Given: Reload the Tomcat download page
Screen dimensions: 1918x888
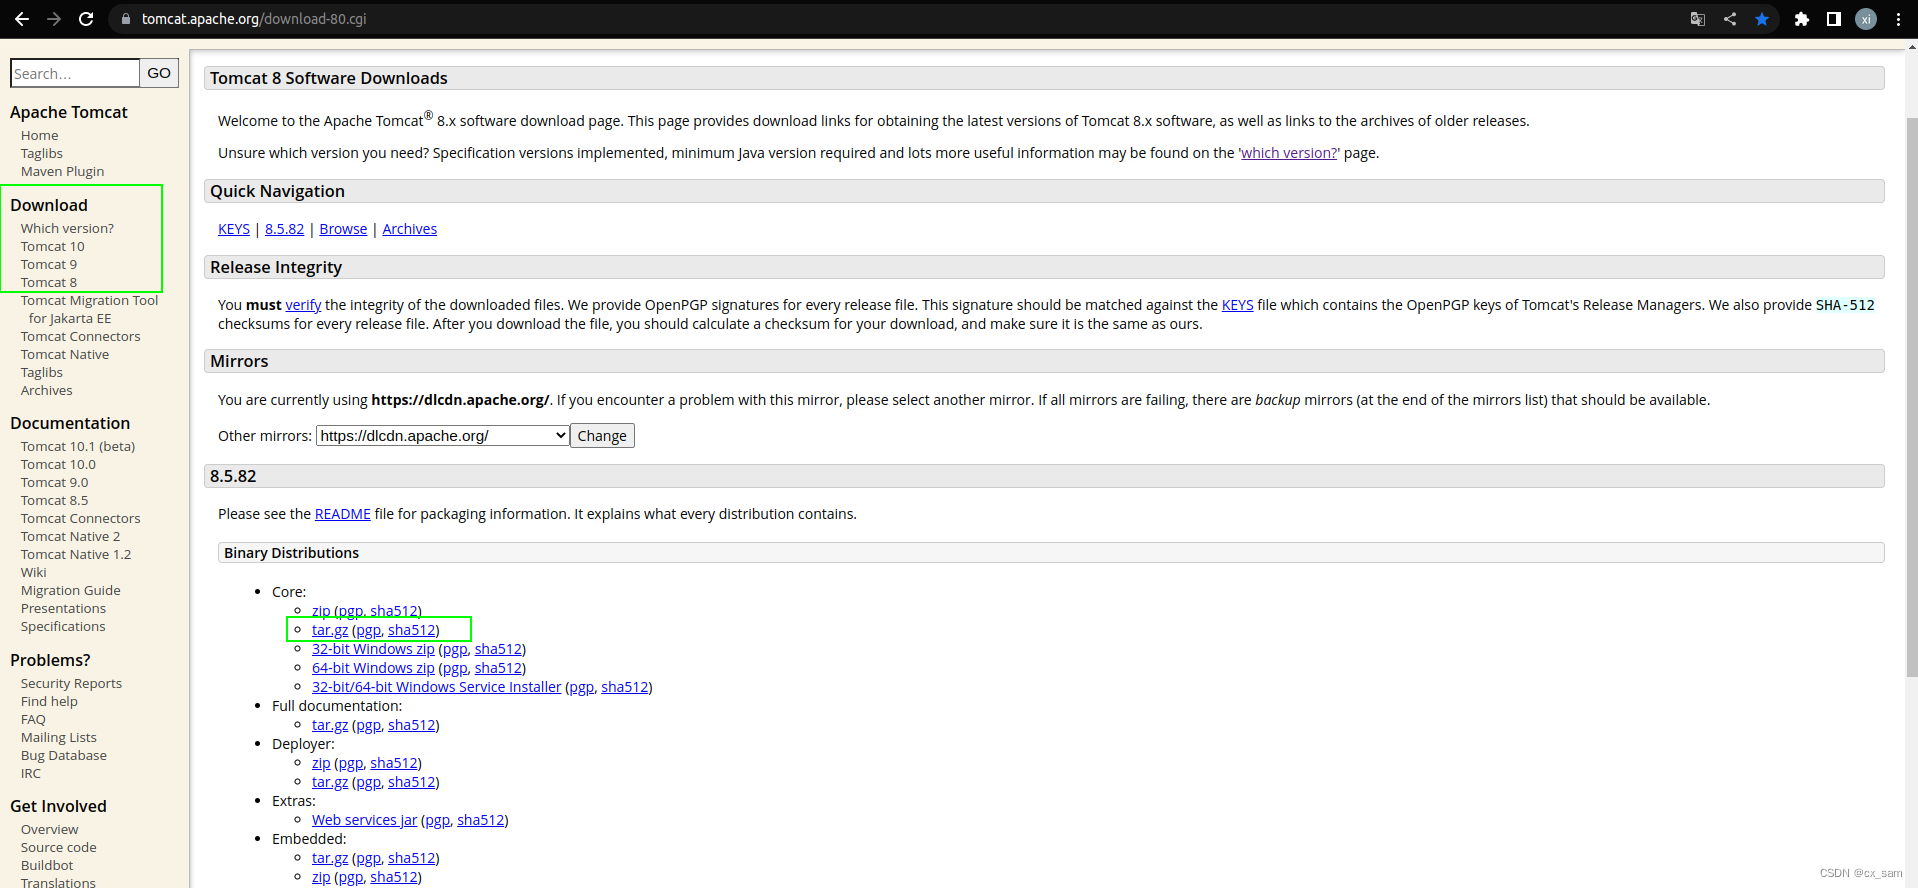Looking at the screenshot, I should click(x=86, y=19).
